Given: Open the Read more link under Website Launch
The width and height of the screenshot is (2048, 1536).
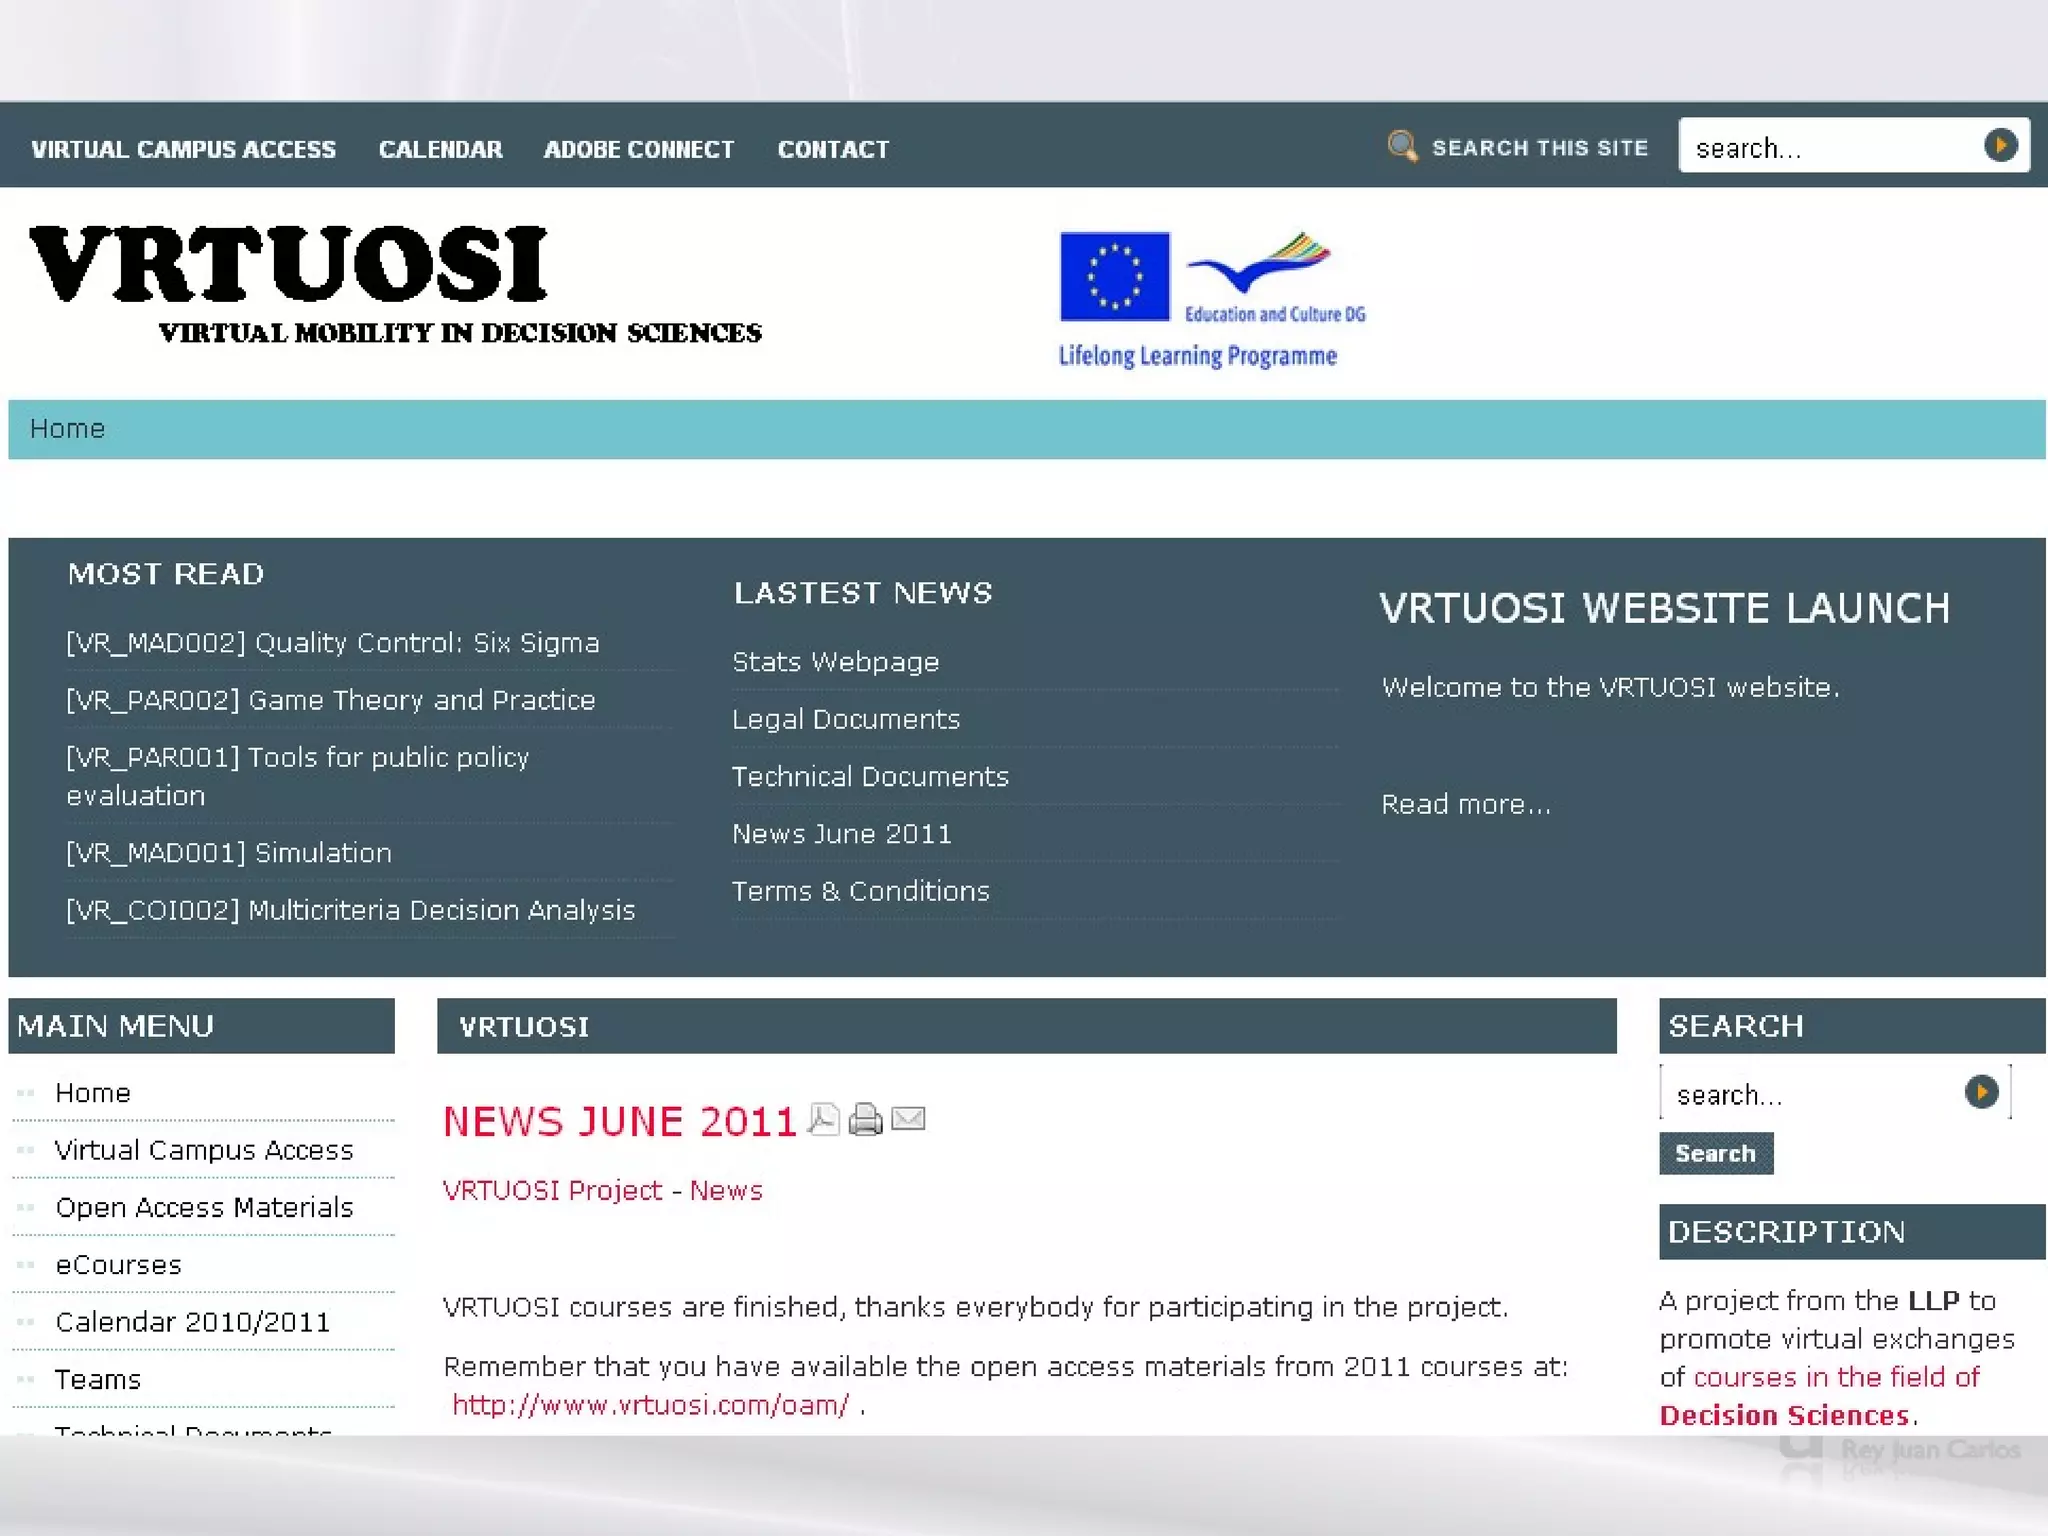Looking at the screenshot, I should (1465, 804).
